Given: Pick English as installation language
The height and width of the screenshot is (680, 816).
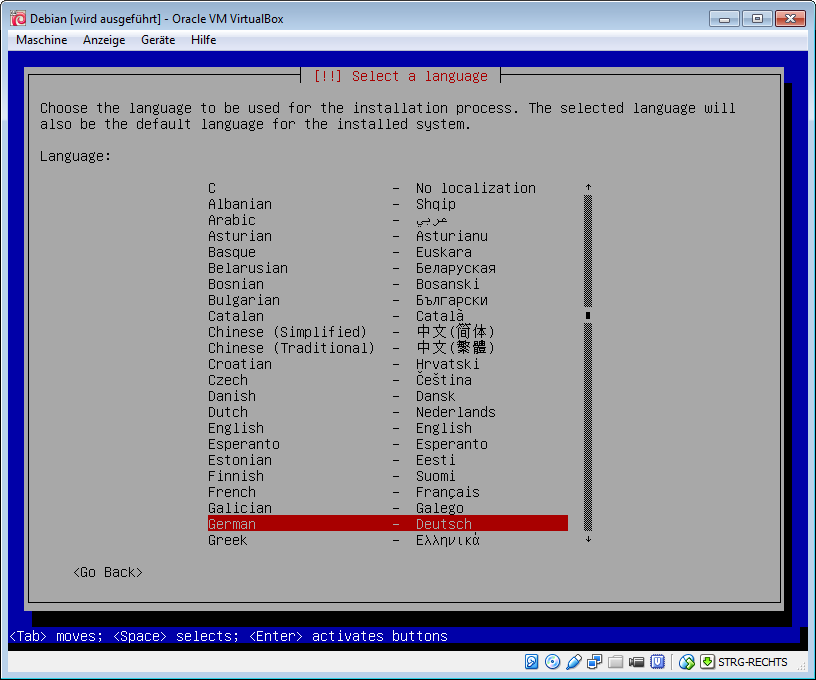Looking at the screenshot, I should 388,428.
